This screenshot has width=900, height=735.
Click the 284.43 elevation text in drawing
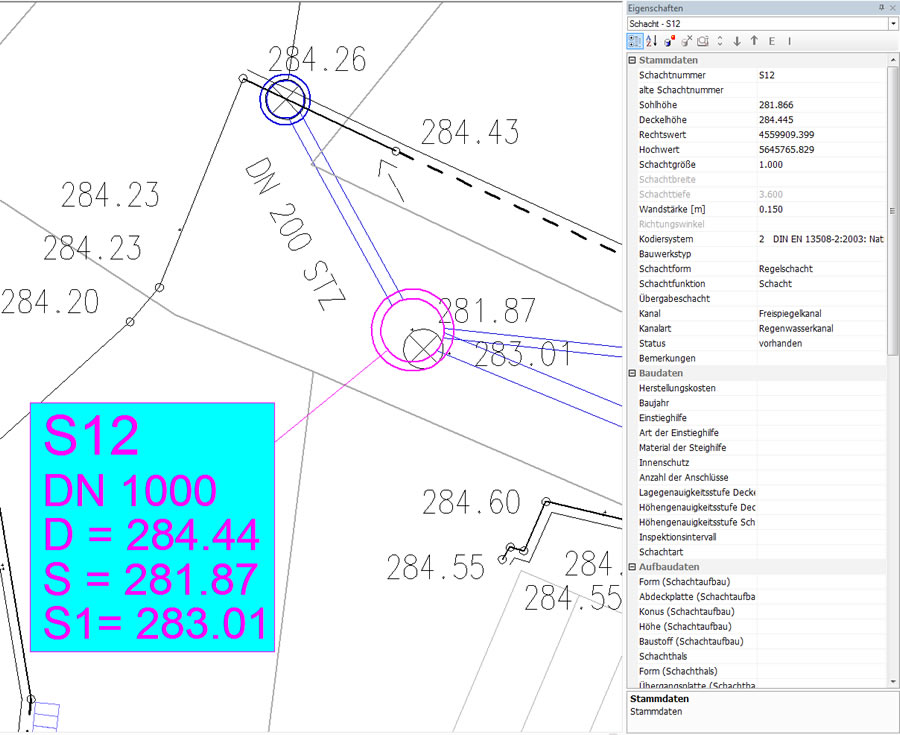tap(470, 133)
